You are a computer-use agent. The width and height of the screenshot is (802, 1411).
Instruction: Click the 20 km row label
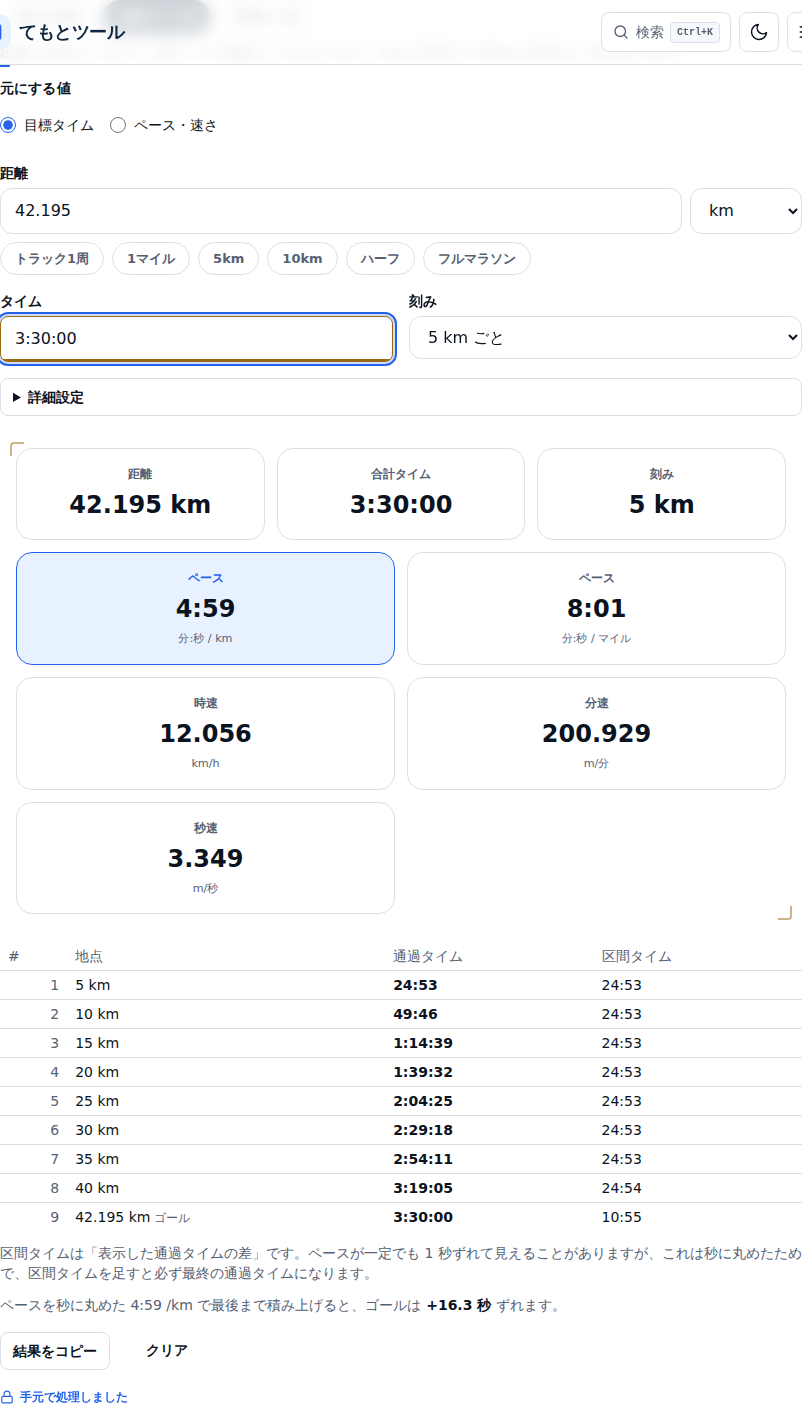tap(97, 1072)
